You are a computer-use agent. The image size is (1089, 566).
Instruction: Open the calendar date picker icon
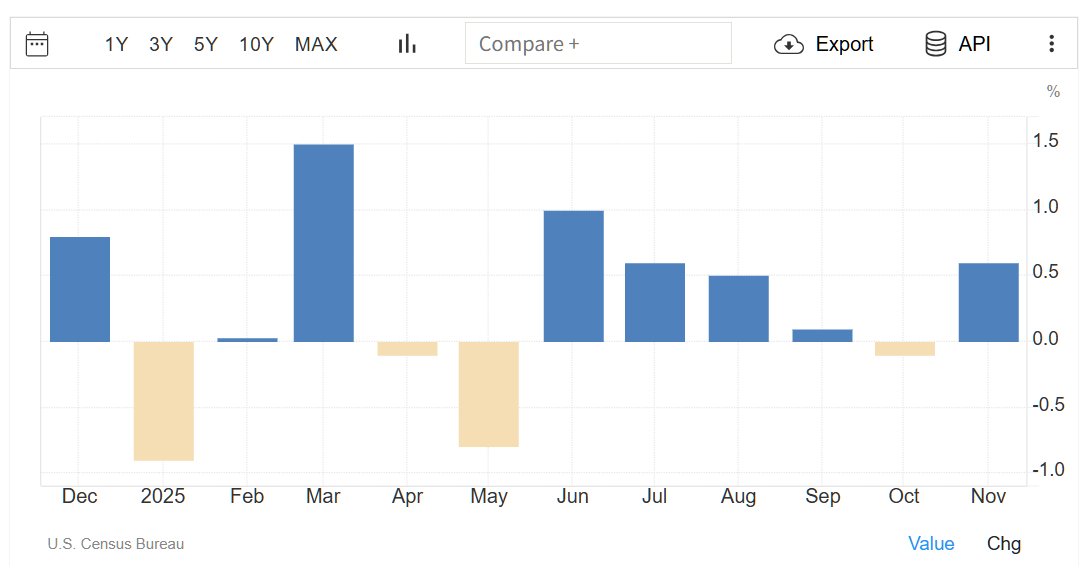point(37,44)
